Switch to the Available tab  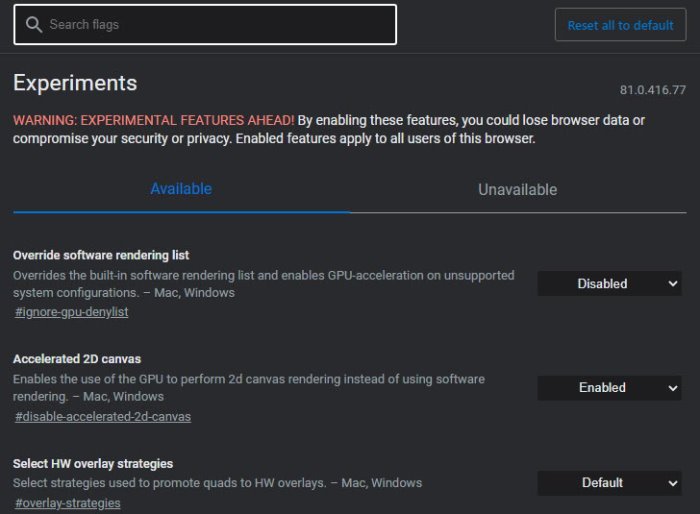tap(181, 189)
